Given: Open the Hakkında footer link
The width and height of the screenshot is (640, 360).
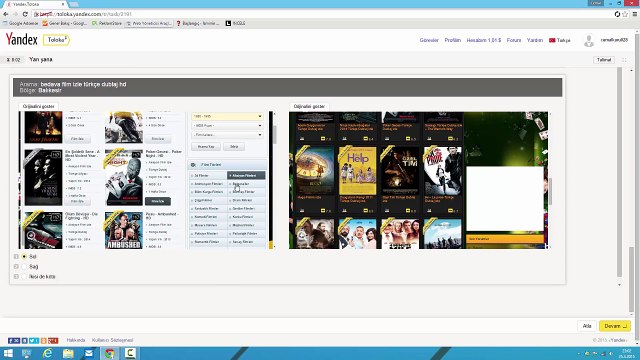Looking at the screenshot, I should pyautogui.click(x=76, y=340).
